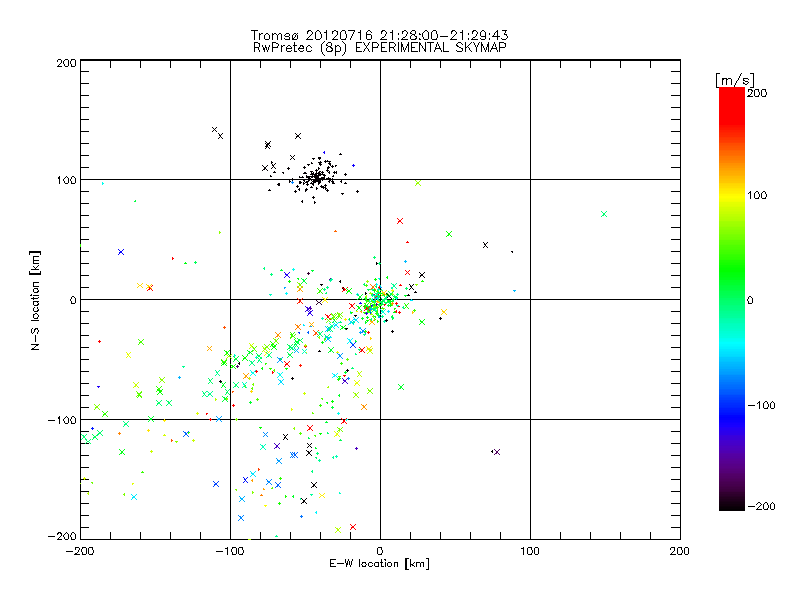Select the lone purple X marker in the lower-right quadrant
This screenshot has height=600, width=800.
[x=497, y=452]
